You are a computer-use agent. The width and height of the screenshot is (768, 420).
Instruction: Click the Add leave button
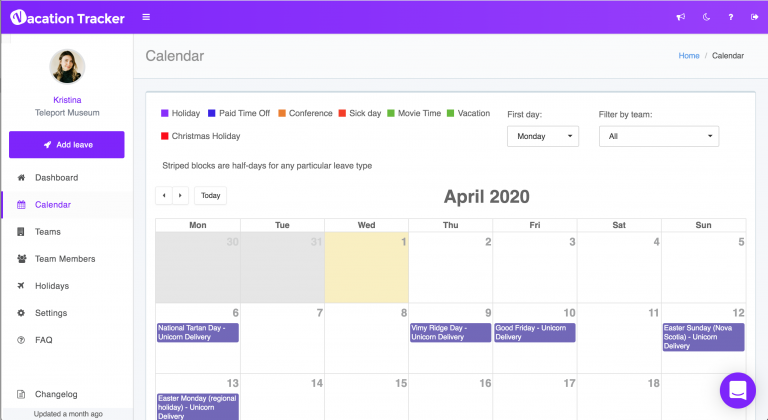pyautogui.click(x=67, y=145)
